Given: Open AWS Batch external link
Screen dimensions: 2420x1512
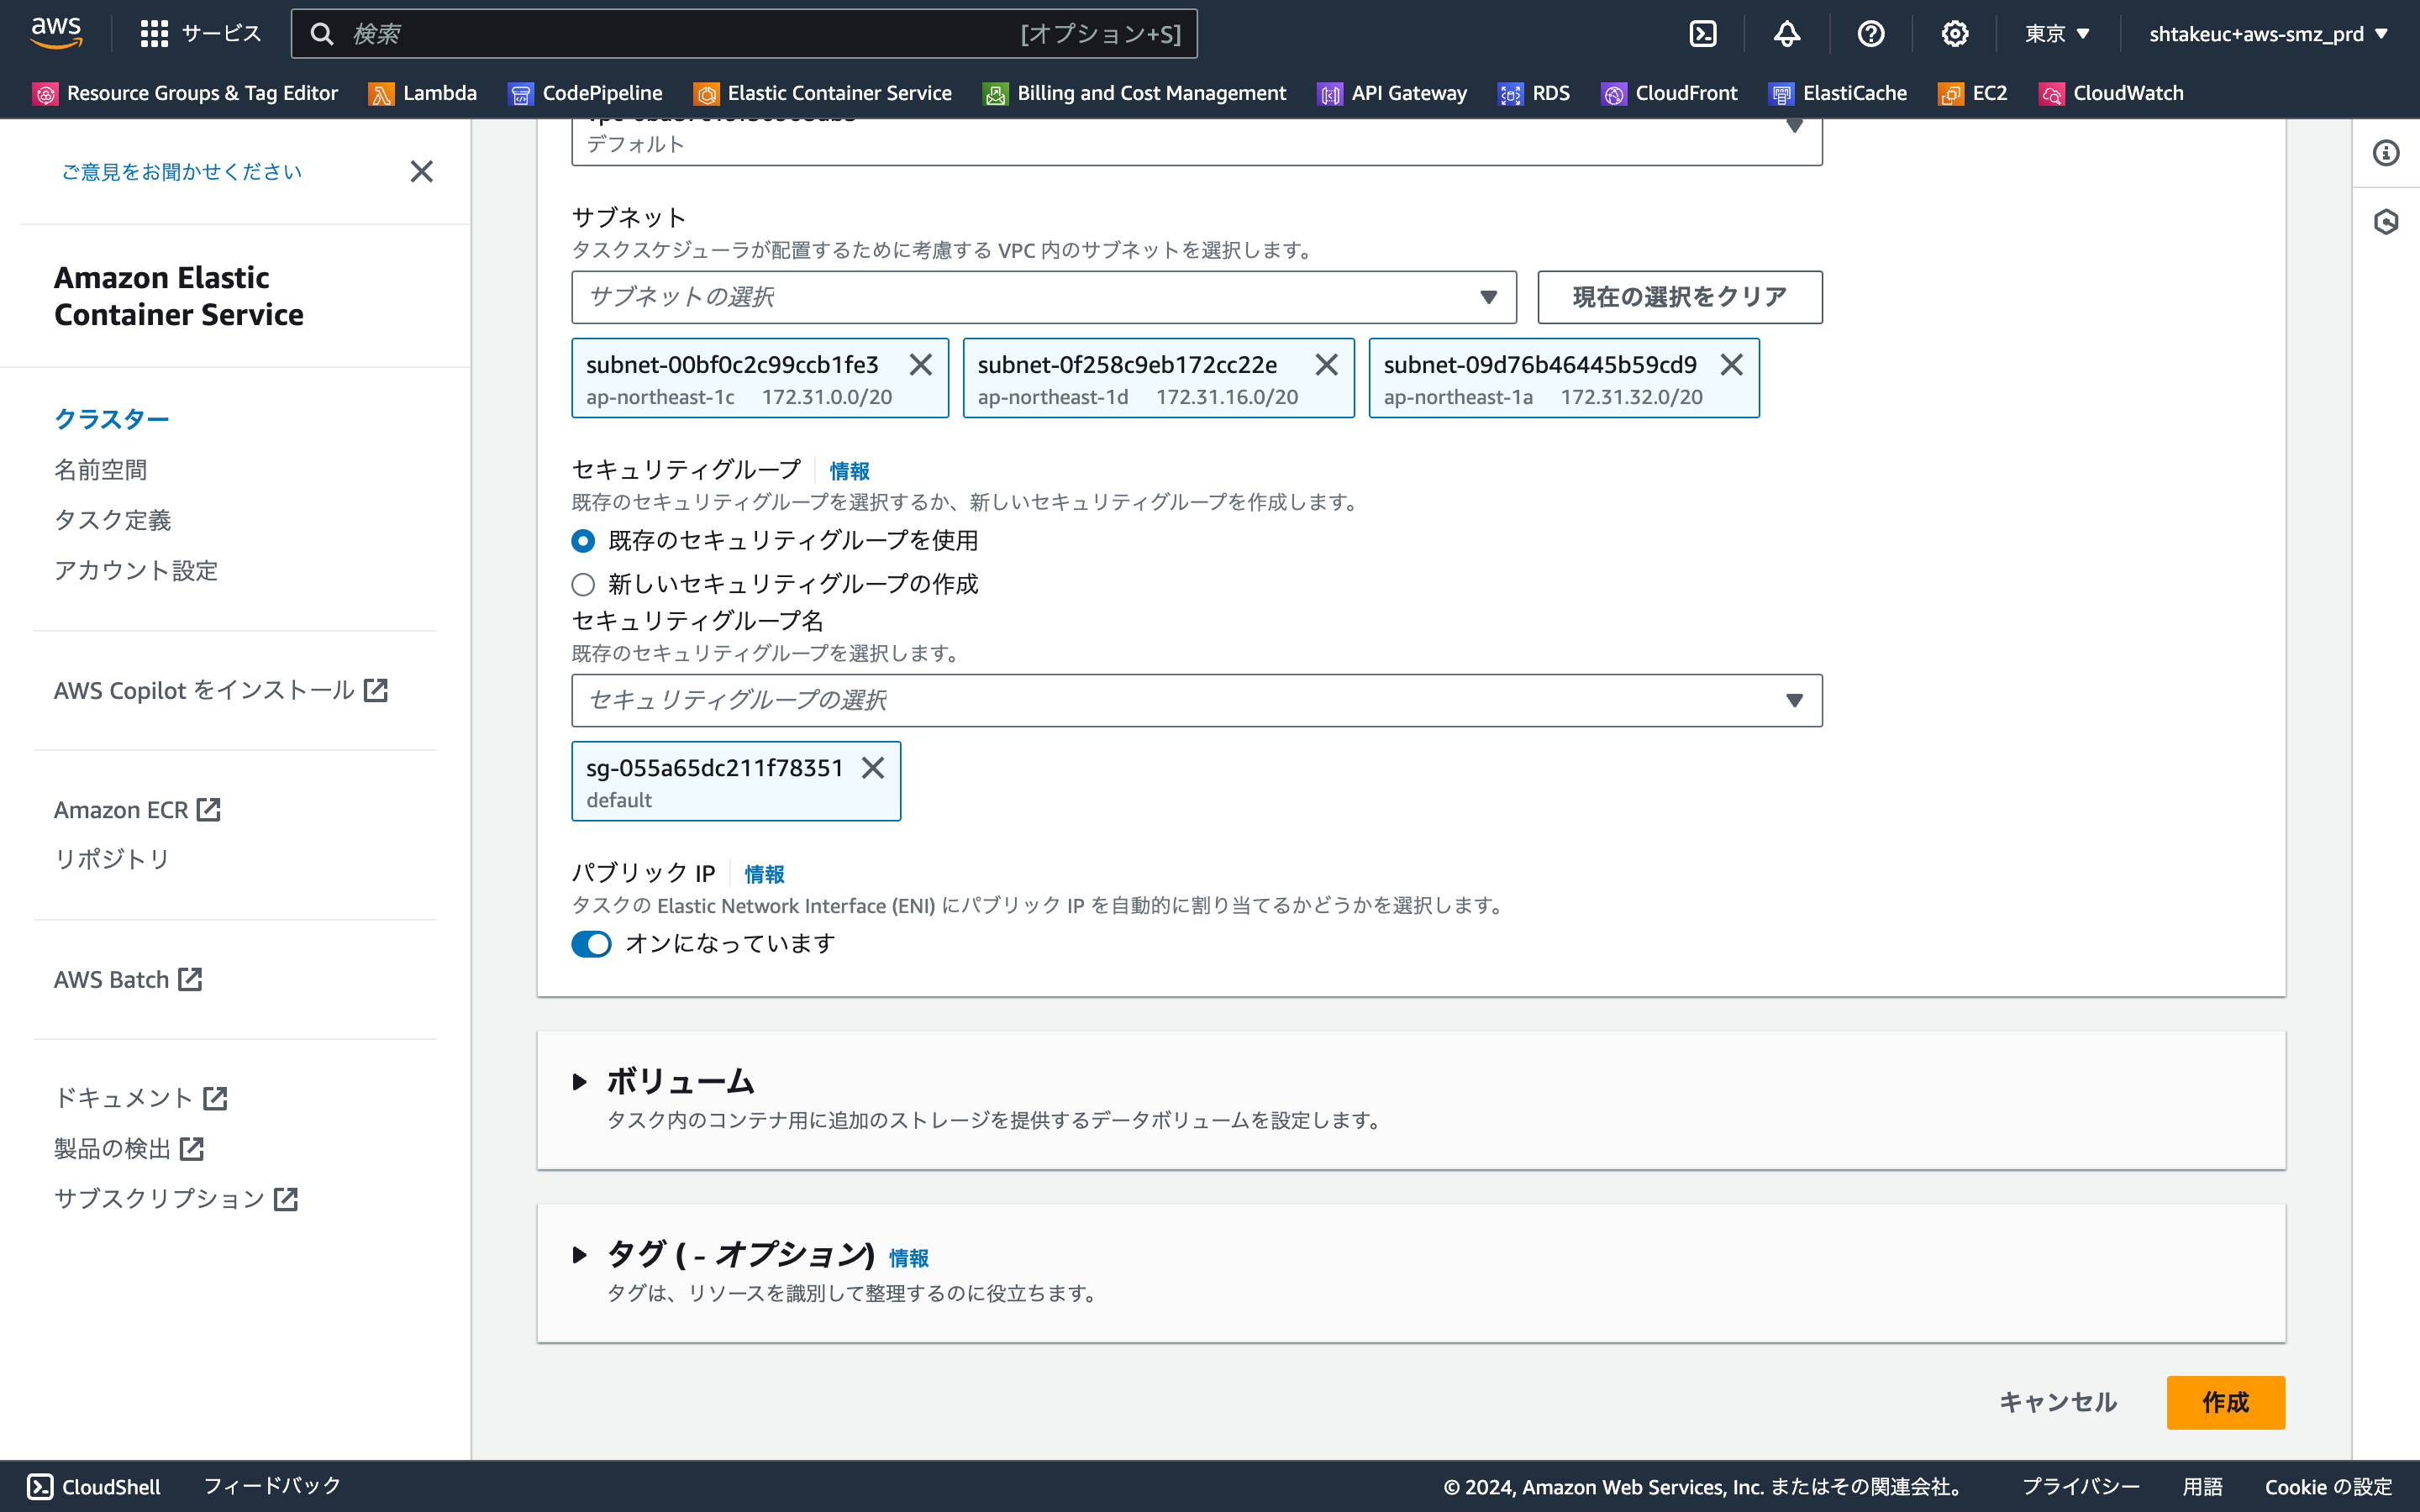Looking at the screenshot, I should point(128,979).
